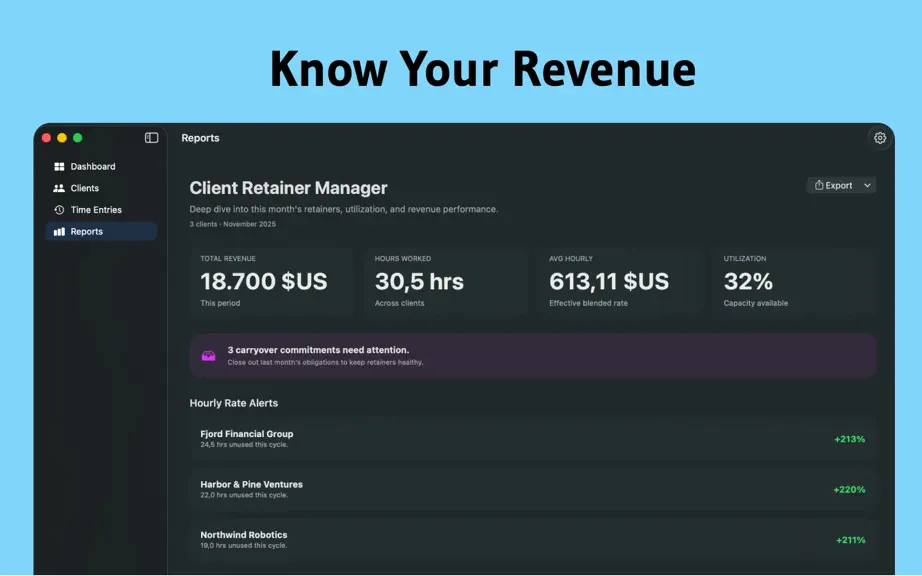
Task: Click the +220% rate change value
Action: point(849,490)
